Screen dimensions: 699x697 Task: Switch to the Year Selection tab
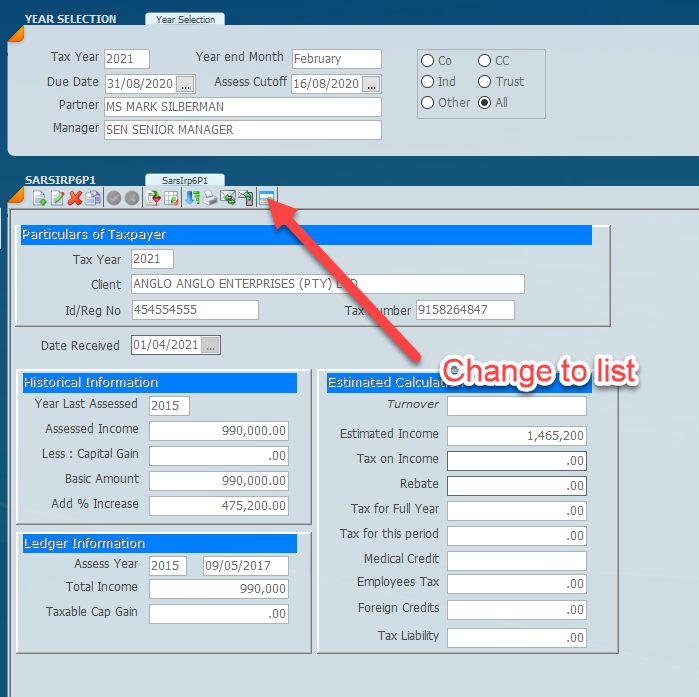point(185,19)
